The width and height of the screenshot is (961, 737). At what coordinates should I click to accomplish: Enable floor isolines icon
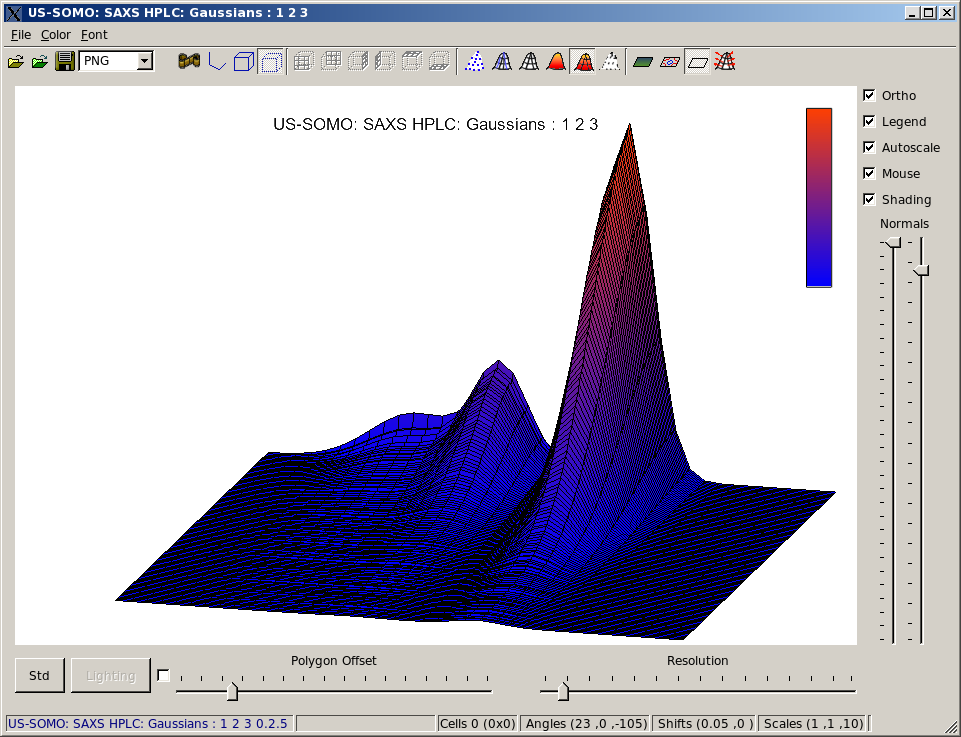click(670, 61)
